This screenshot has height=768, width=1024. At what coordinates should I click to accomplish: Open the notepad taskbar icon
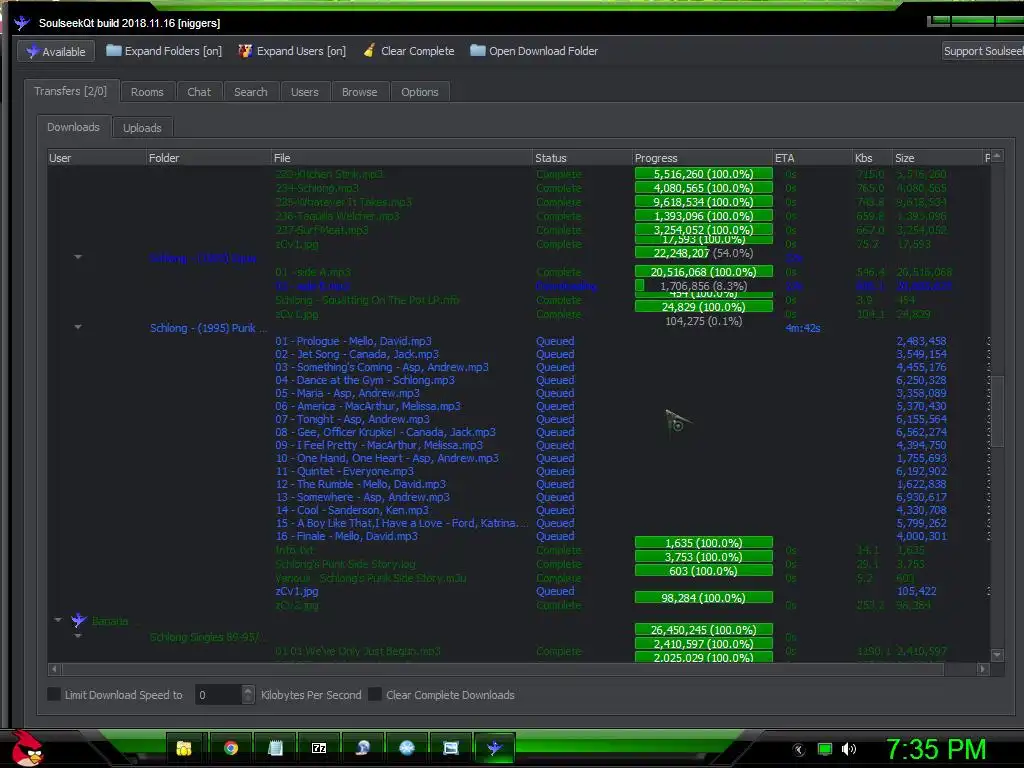point(275,748)
